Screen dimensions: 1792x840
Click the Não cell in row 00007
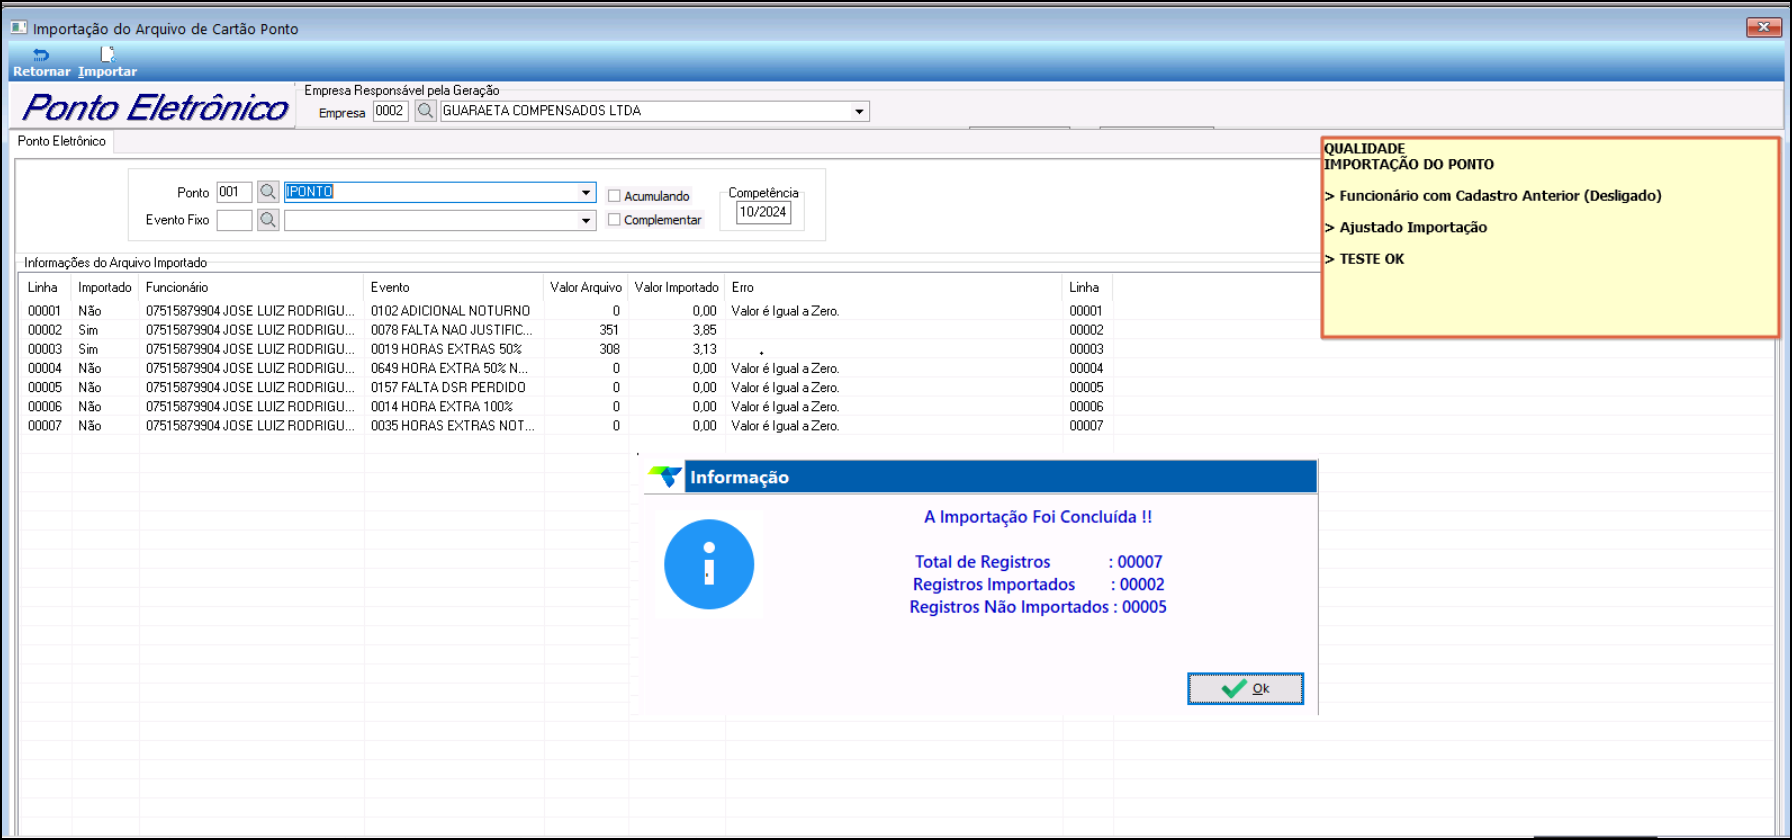90,425
